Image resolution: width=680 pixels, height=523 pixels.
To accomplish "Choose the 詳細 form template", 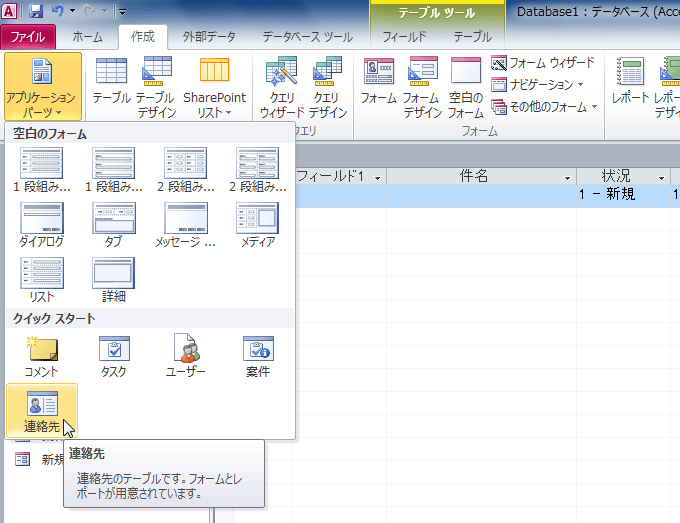I will click(114, 280).
